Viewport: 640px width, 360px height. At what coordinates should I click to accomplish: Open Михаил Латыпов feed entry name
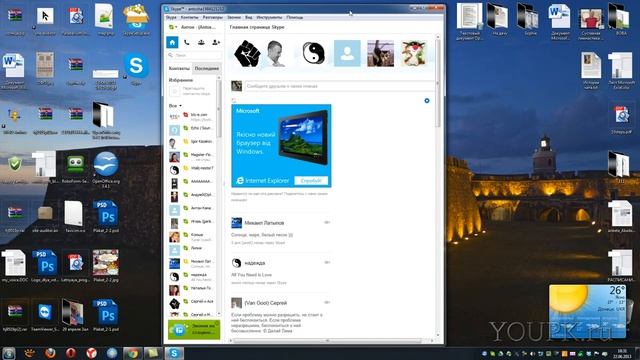click(x=264, y=223)
